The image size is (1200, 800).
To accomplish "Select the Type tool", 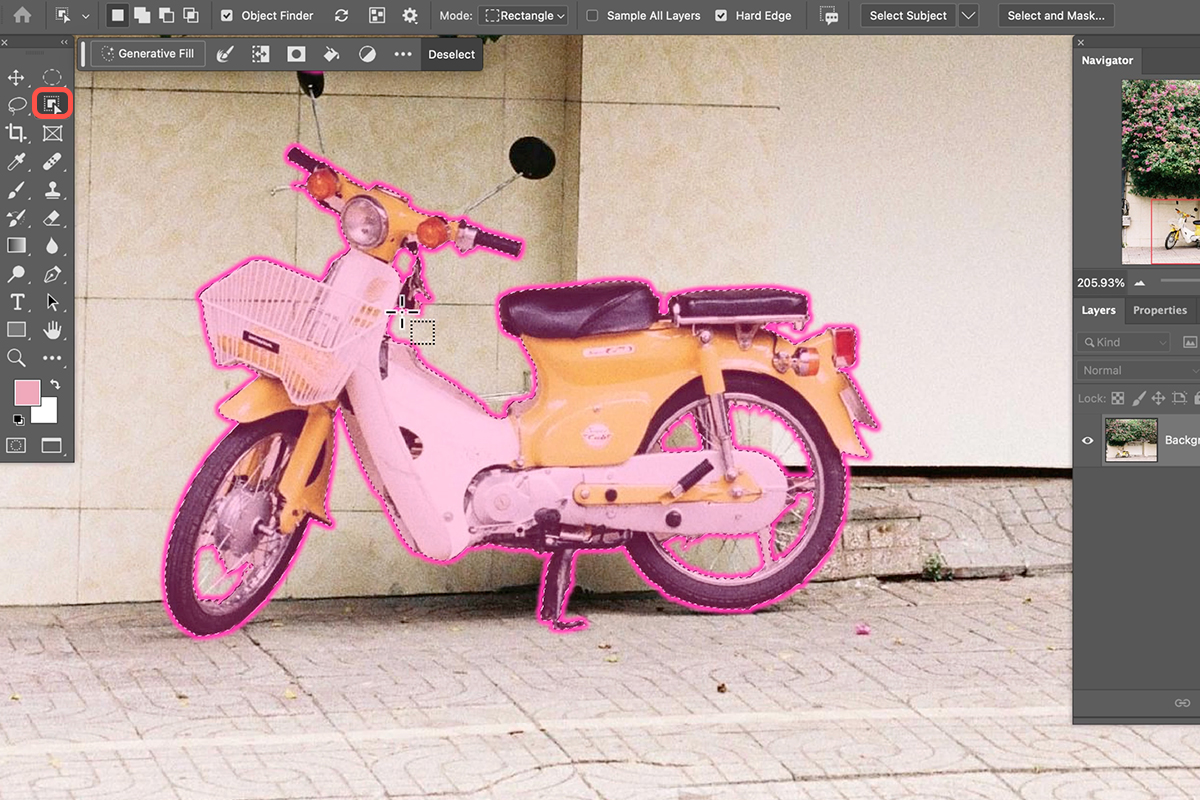I will (x=16, y=302).
